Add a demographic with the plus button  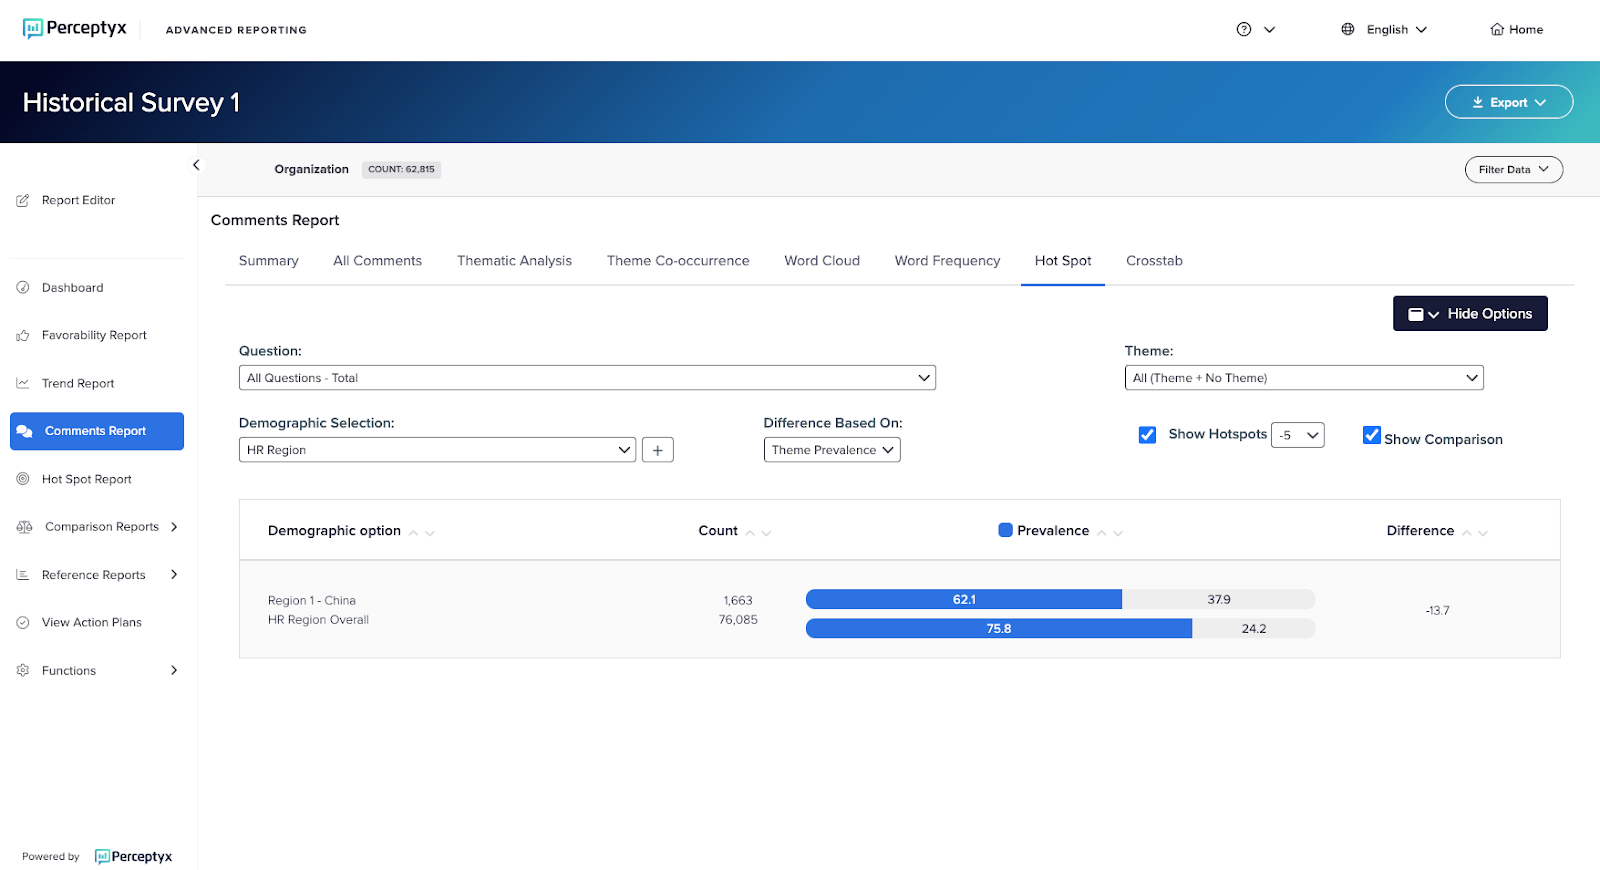coord(657,450)
